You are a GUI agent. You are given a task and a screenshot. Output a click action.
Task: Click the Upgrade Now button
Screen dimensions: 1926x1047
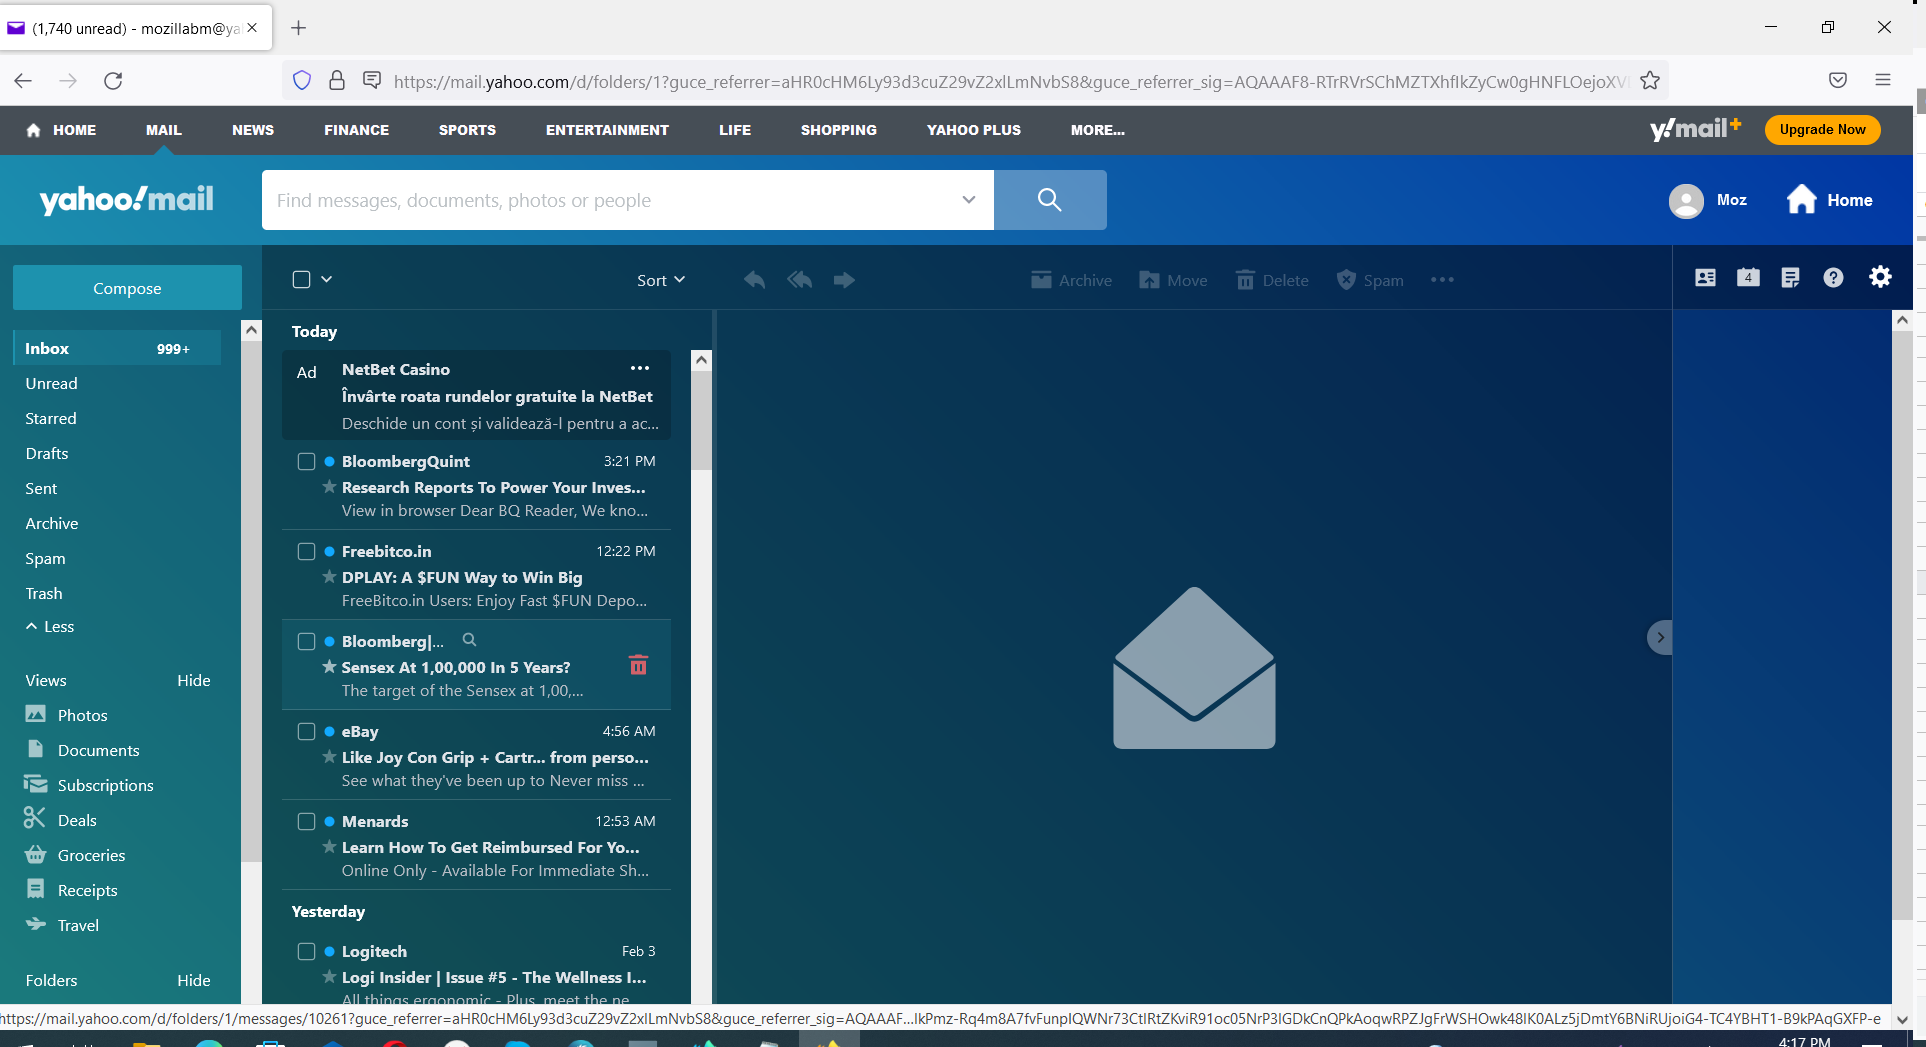point(1822,130)
